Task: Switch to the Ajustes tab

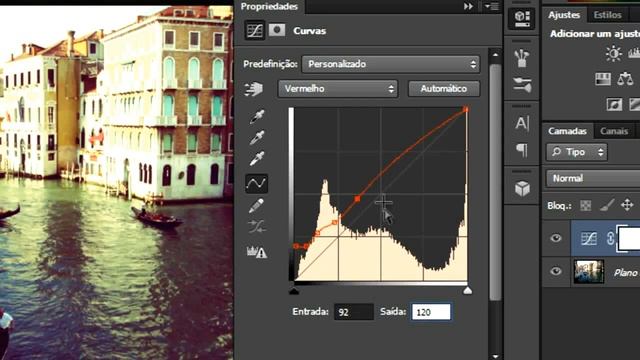Action: [564, 15]
